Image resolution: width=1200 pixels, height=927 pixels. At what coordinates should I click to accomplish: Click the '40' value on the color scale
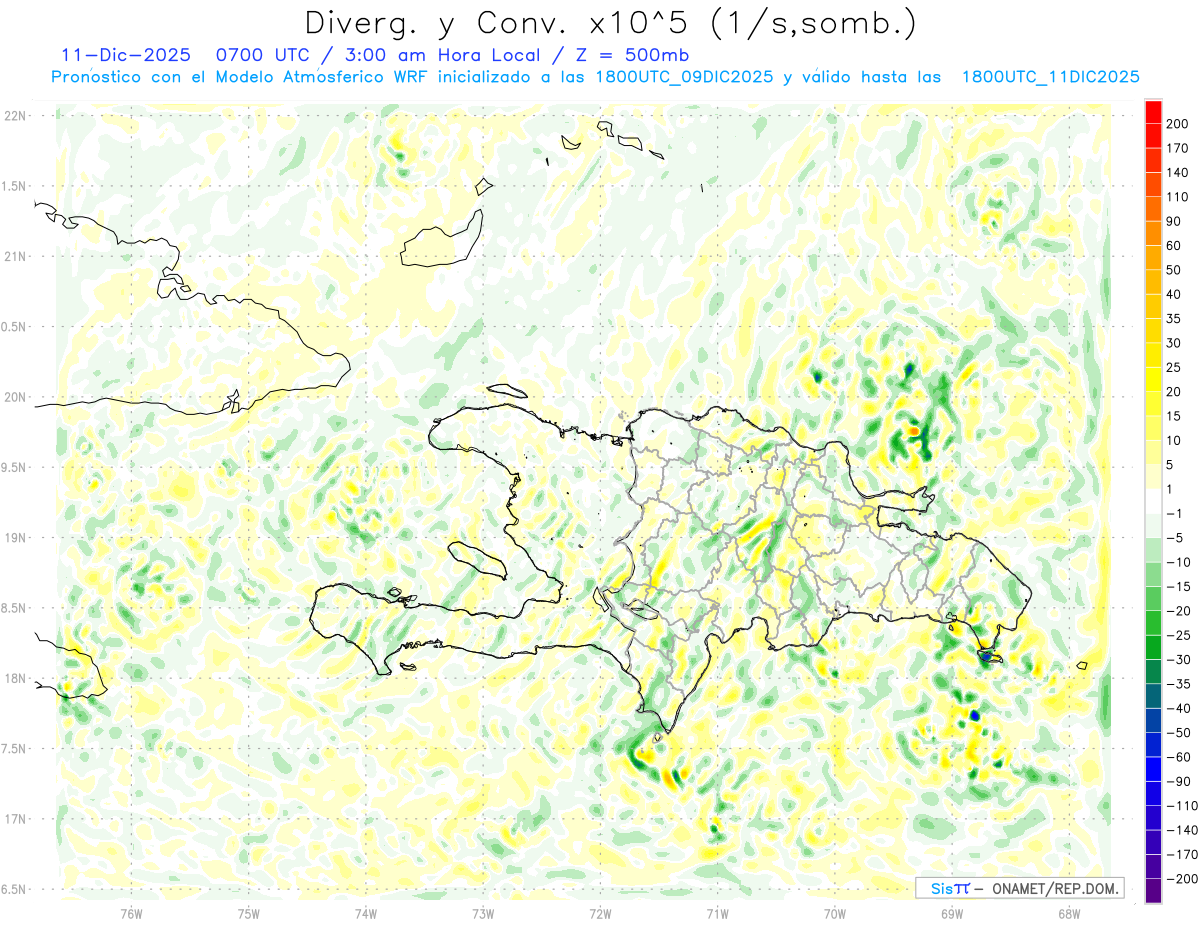coord(1175,294)
